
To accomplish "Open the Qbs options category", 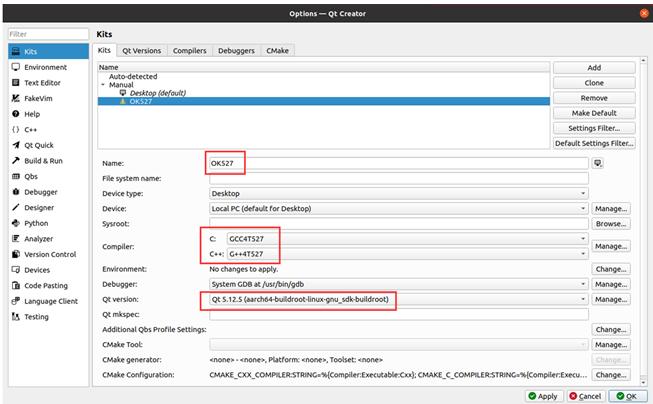I will point(48,177).
